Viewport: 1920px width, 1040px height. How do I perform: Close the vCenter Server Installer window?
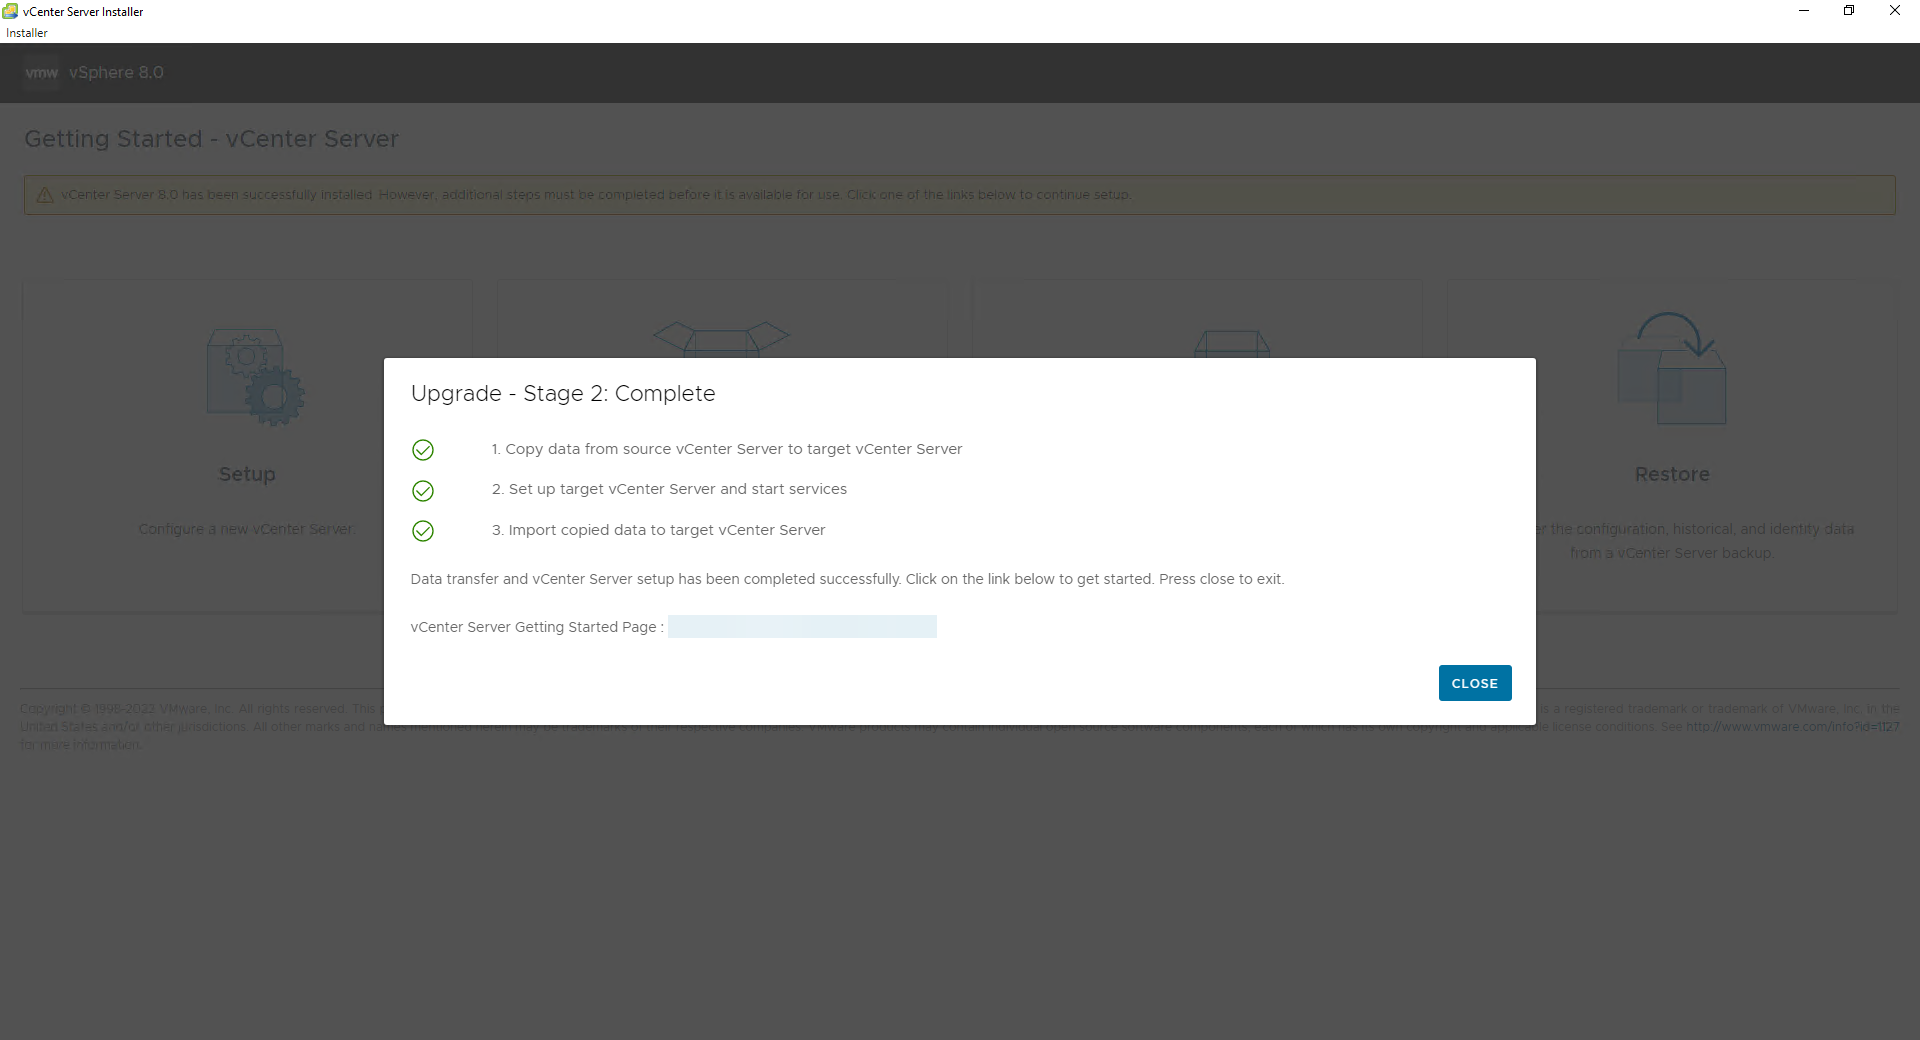[x=1894, y=11]
